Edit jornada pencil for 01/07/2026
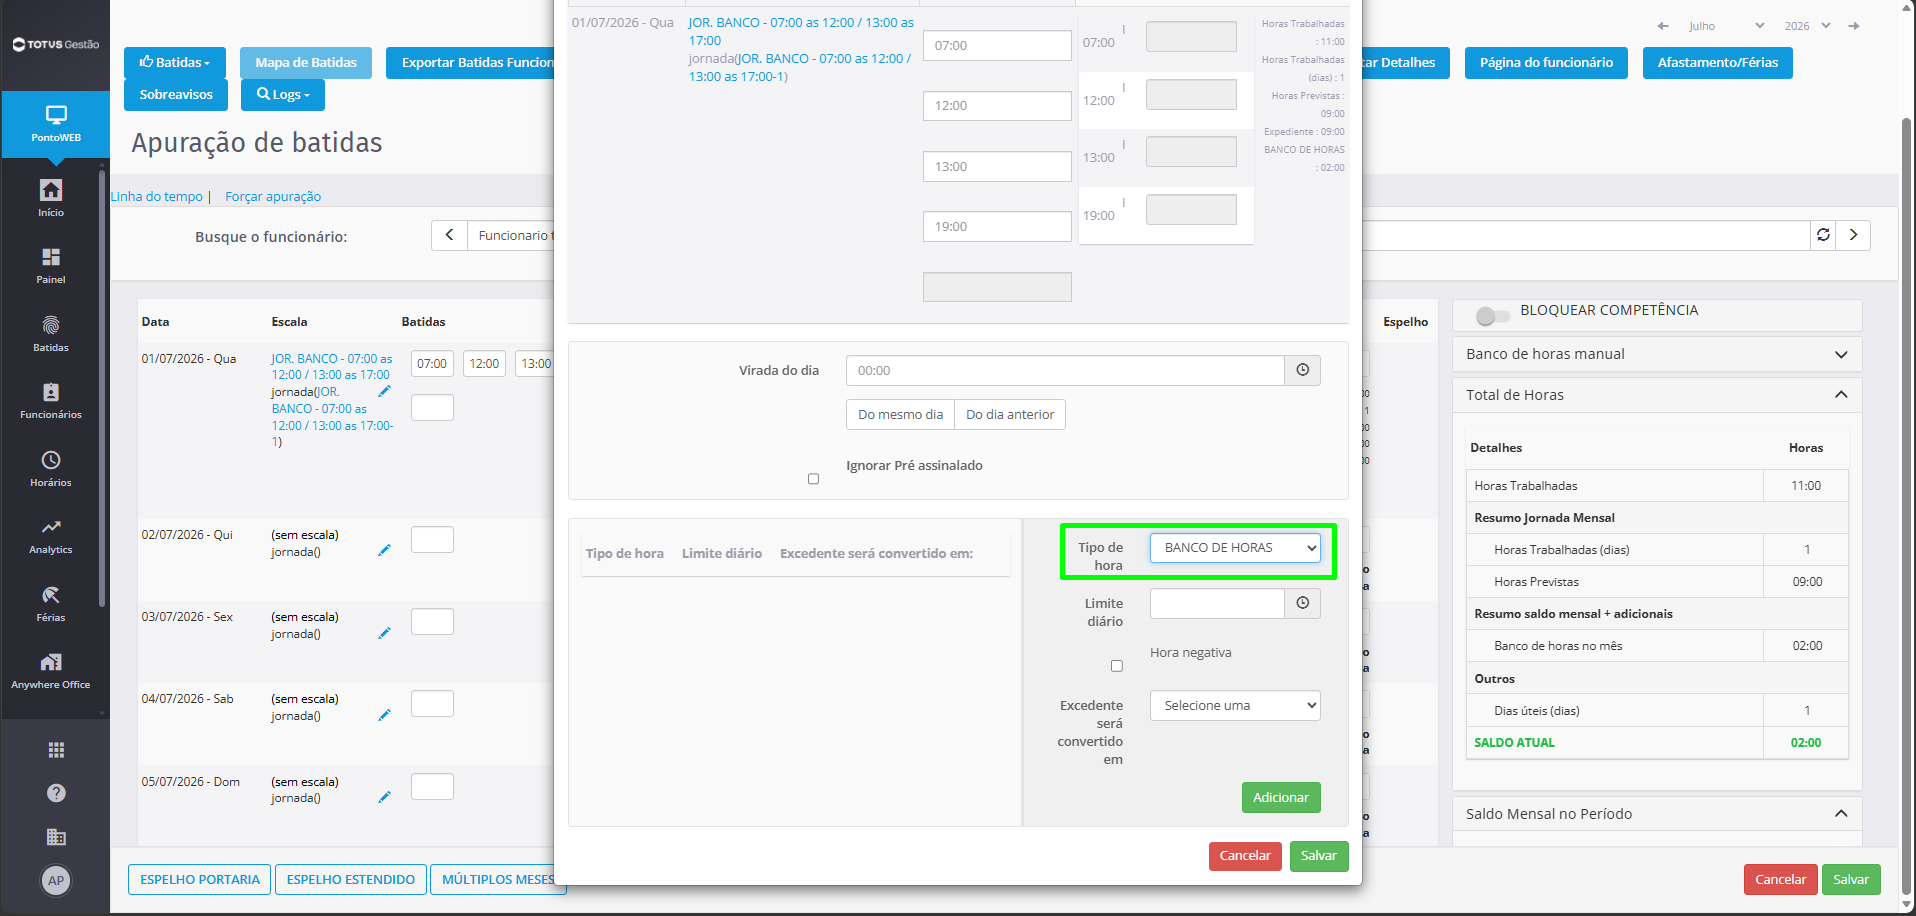Screen dimensions: 1916x916 click(x=384, y=391)
